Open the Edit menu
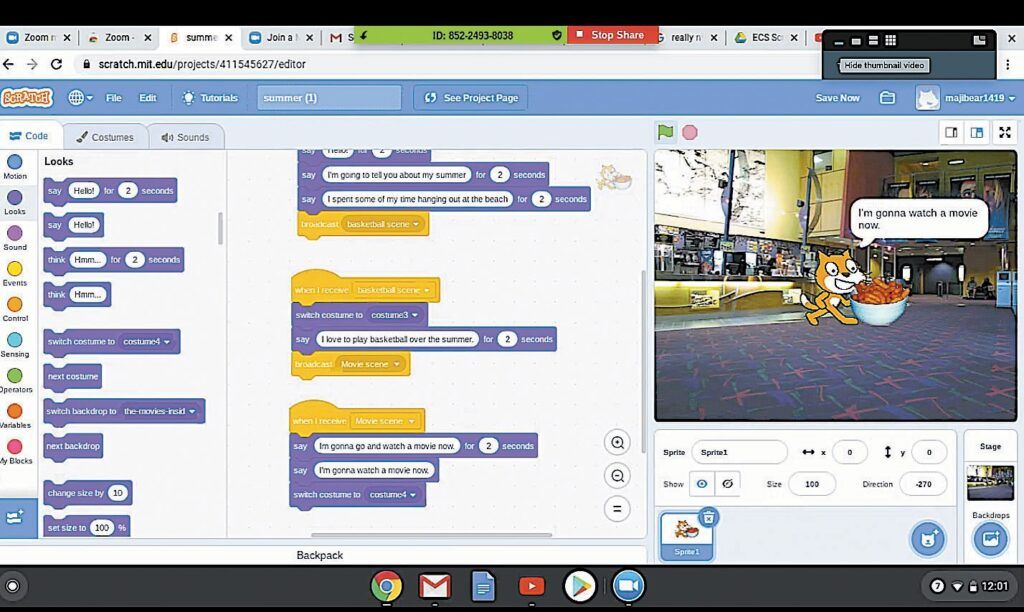This screenshot has width=1024, height=612. click(148, 98)
